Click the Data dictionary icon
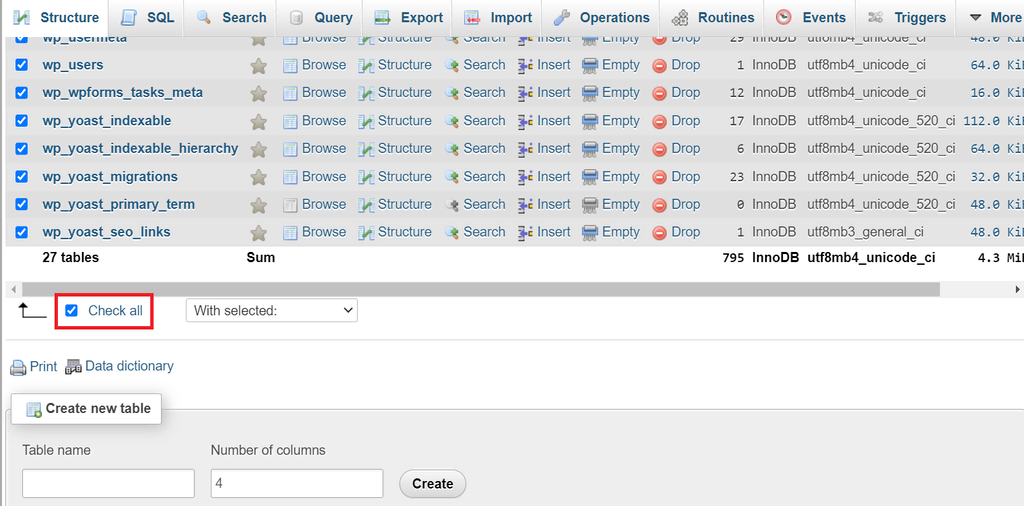1024x506 pixels. point(73,367)
